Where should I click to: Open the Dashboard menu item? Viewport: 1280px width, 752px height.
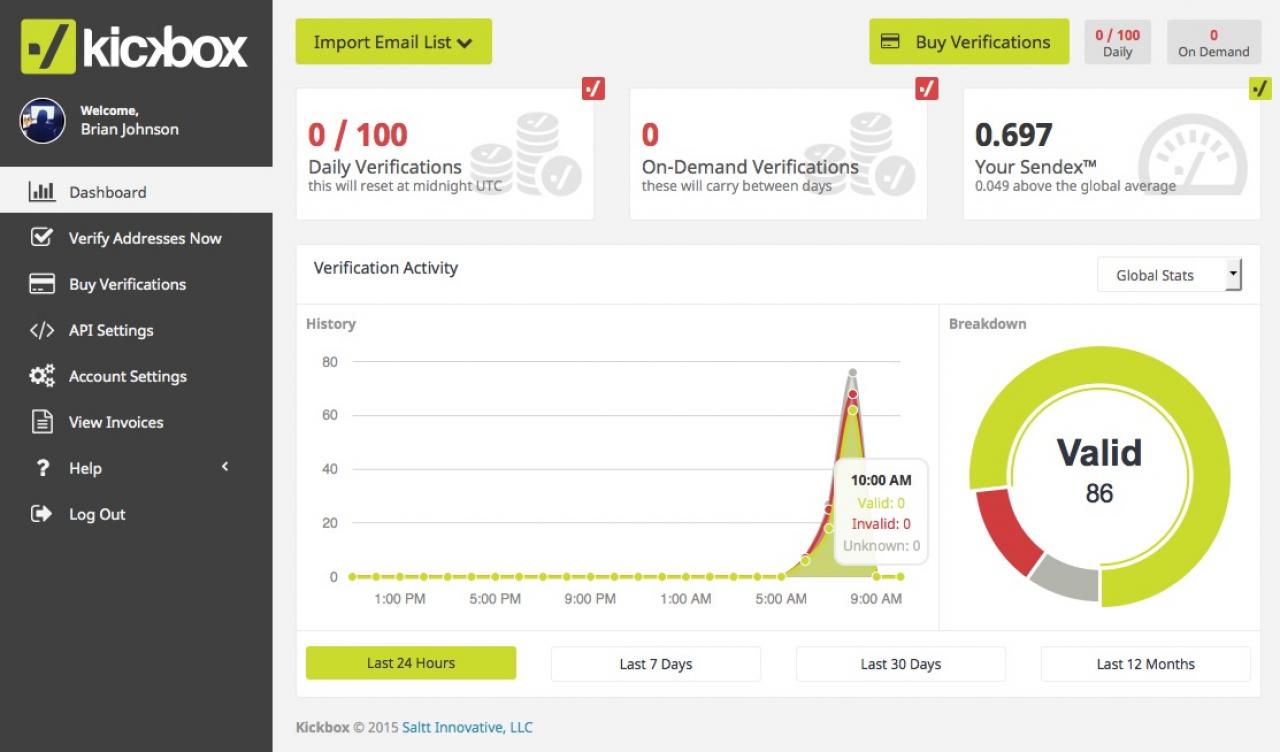tap(136, 190)
